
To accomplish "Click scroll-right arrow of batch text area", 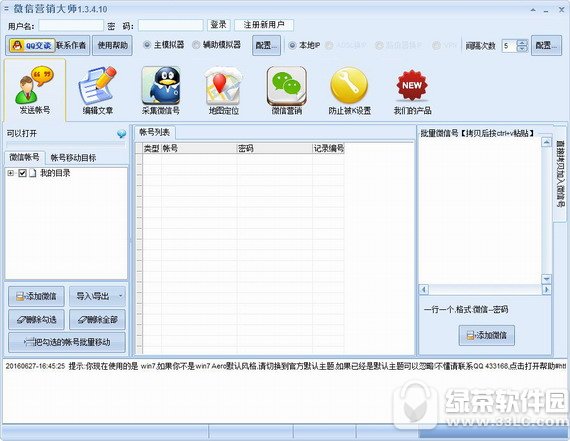I will coord(546,289).
